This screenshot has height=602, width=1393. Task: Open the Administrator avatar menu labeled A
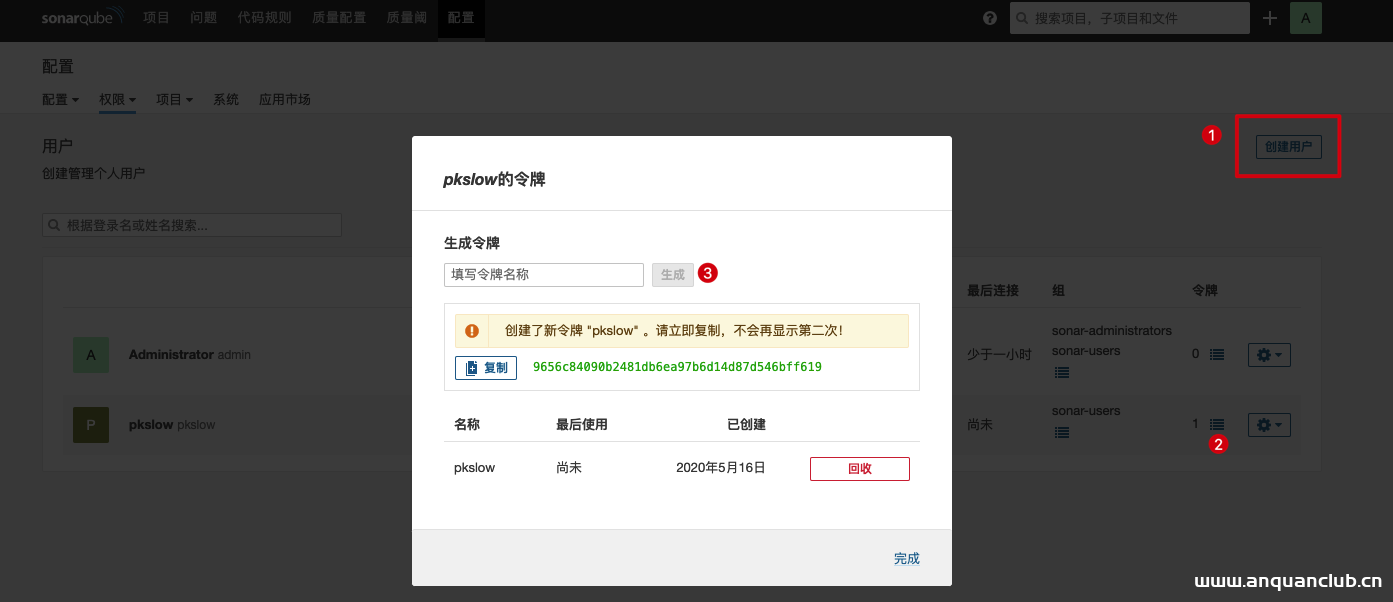(x=1305, y=17)
